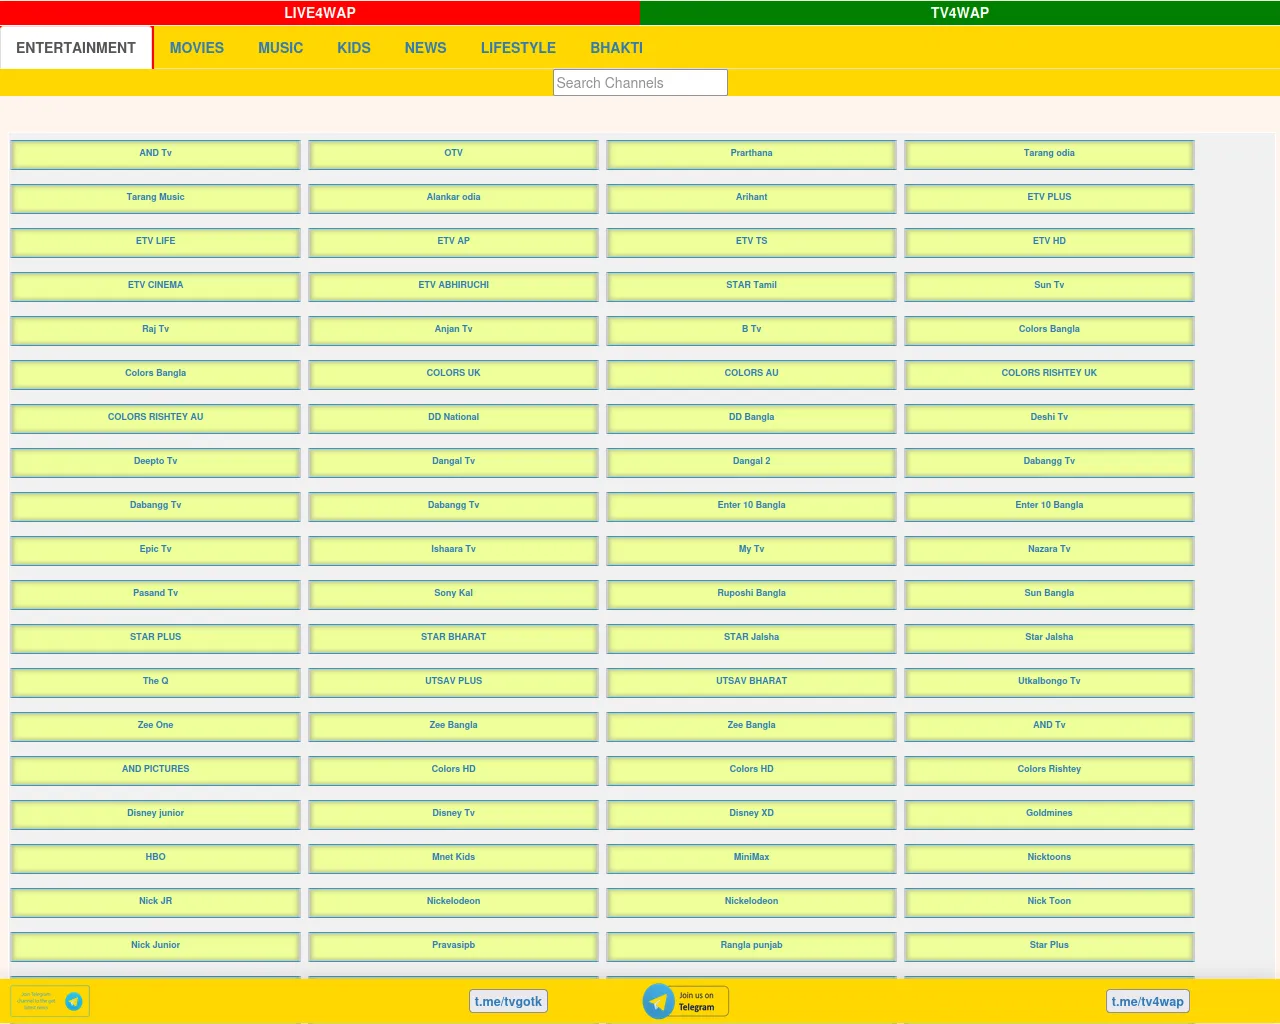The height and width of the screenshot is (1024, 1280).
Task: Open the Tarang odia channel
Action: (1050, 154)
